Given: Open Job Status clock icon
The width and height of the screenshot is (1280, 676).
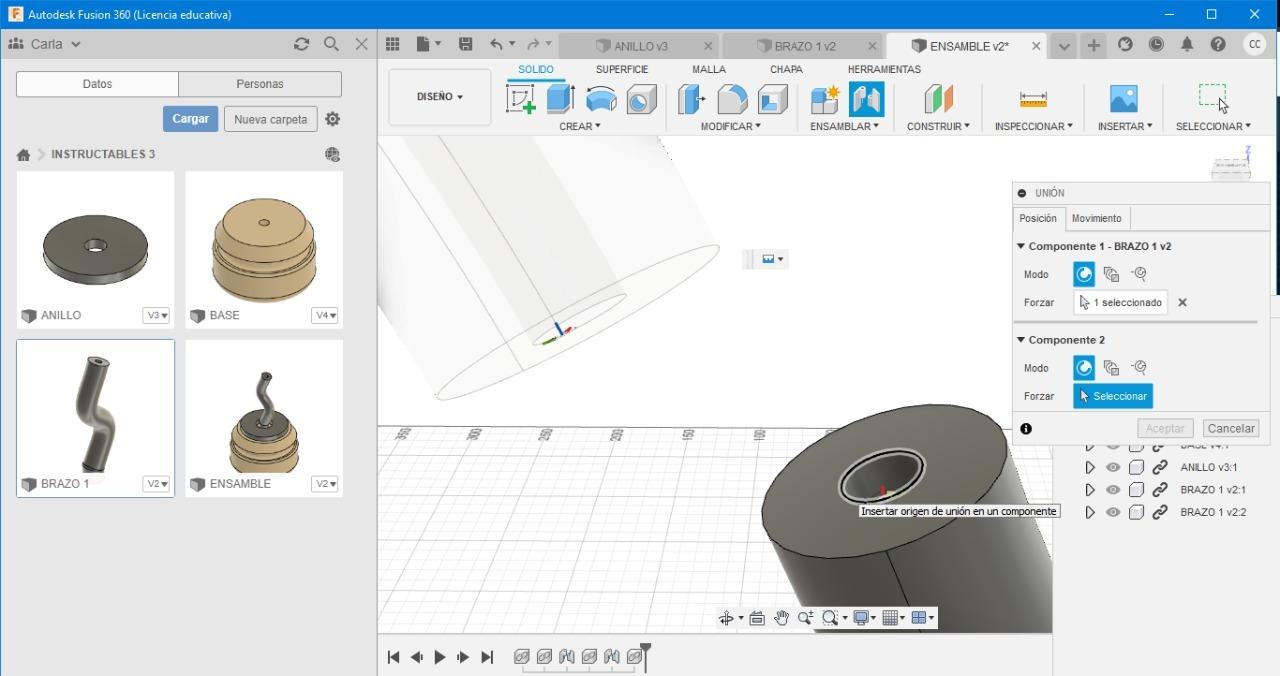Looking at the screenshot, I should (1156, 44).
